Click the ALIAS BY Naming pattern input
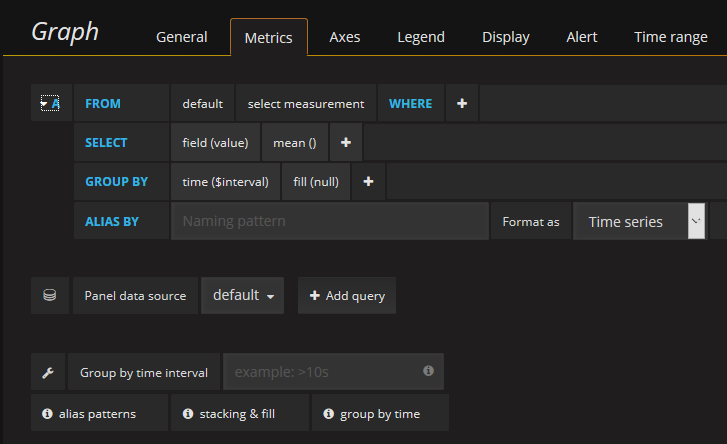This screenshot has height=444, width=727. [330, 221]
